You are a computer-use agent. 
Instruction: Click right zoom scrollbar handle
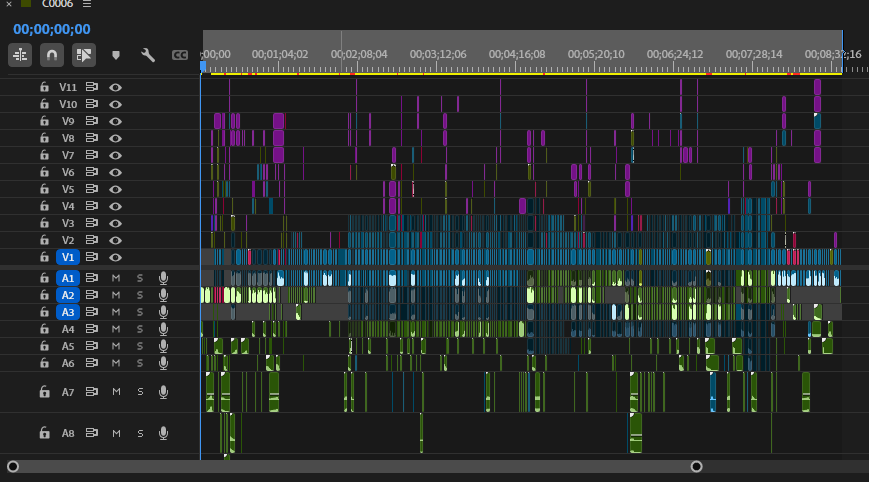[697, 466]
